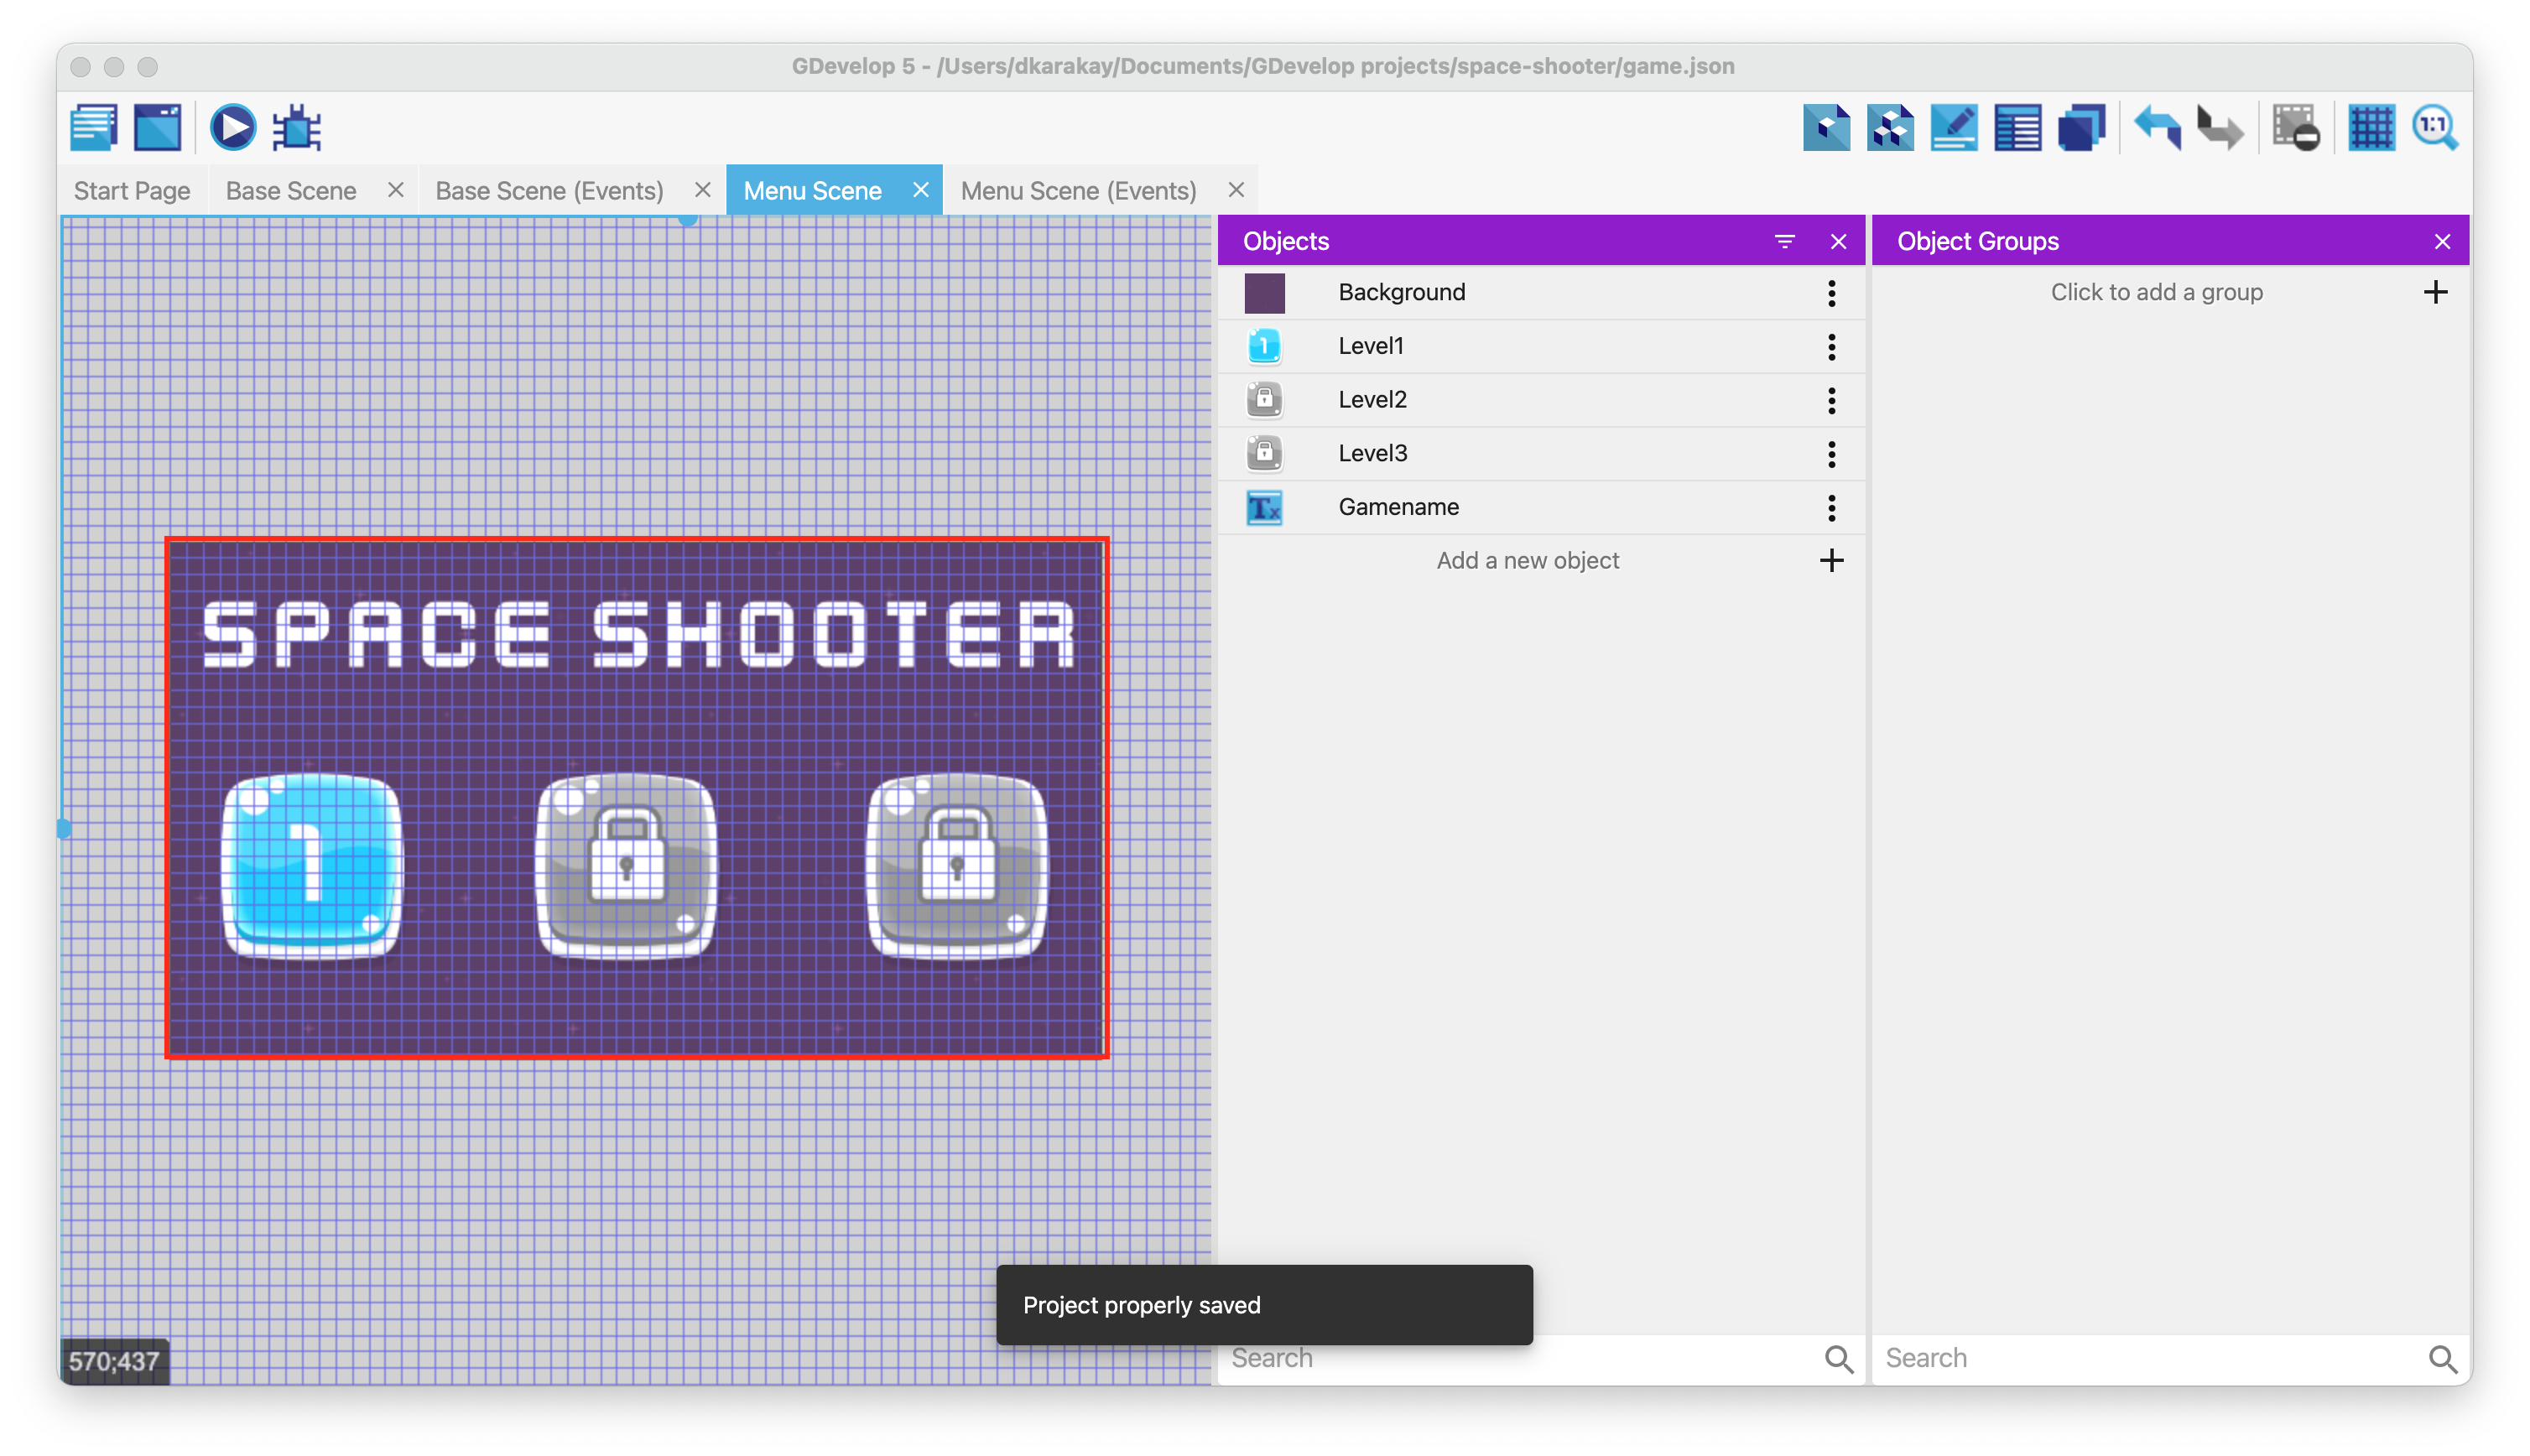The width and height of the screenshot is (2530, 1456).
Task: Select the Background purple color thumbnail
Action: [1264, 293]
